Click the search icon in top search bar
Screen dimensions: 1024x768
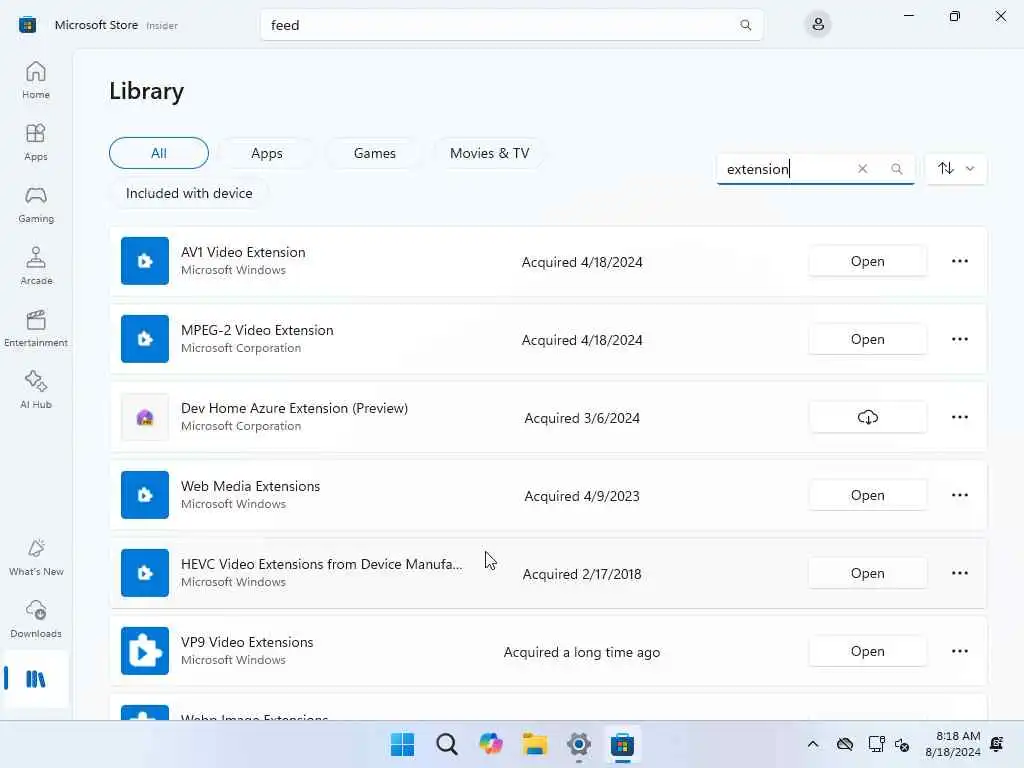tap(745, 25)
